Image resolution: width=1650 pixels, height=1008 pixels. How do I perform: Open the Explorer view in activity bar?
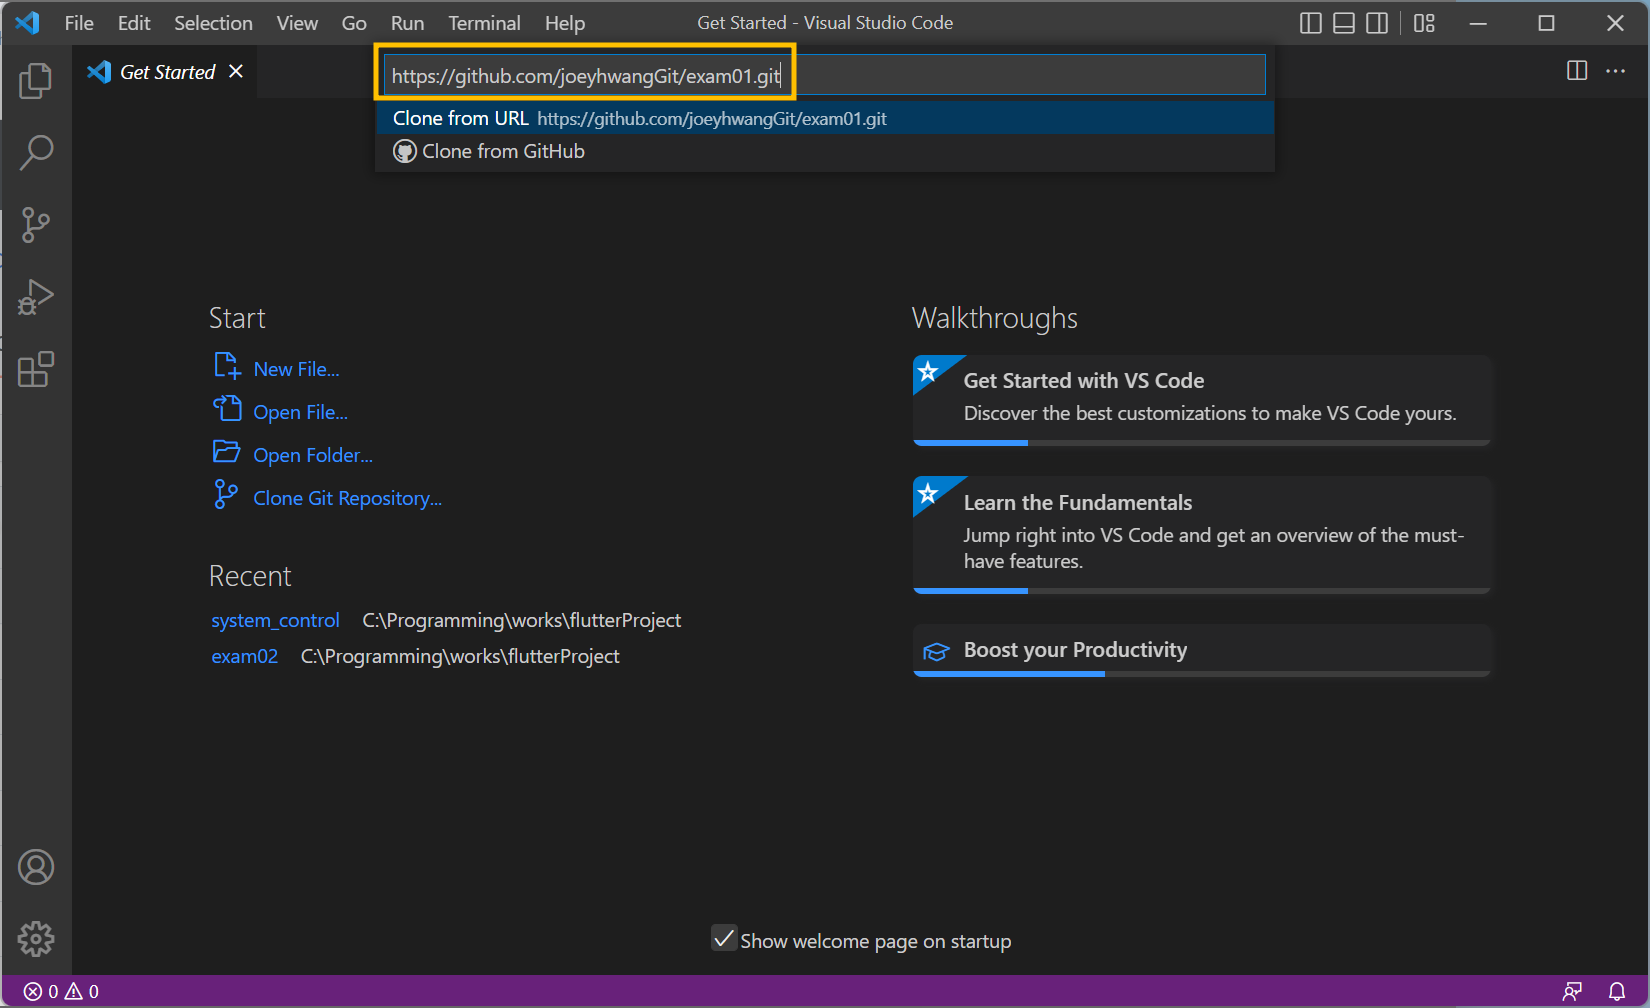pos(36,81)
